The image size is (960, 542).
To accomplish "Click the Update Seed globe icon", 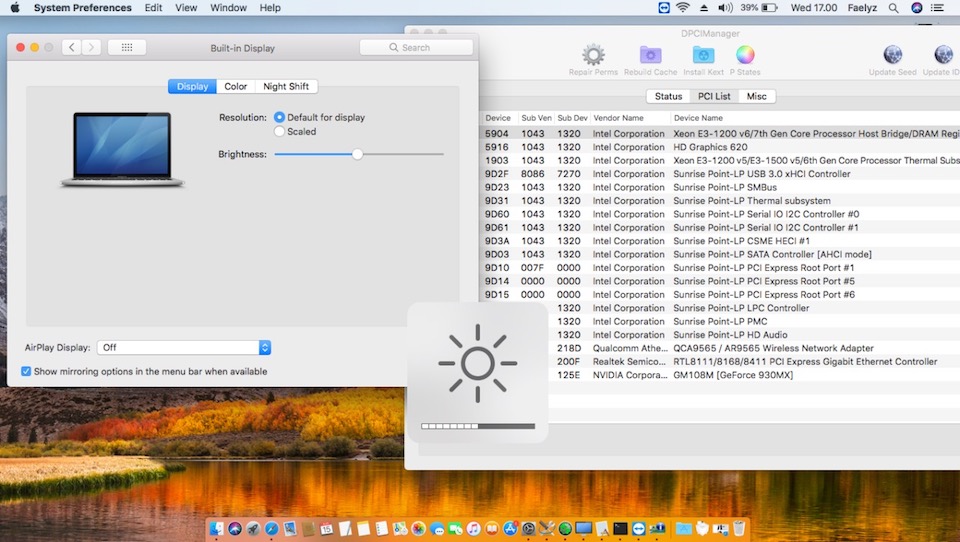I will [892, 55].
